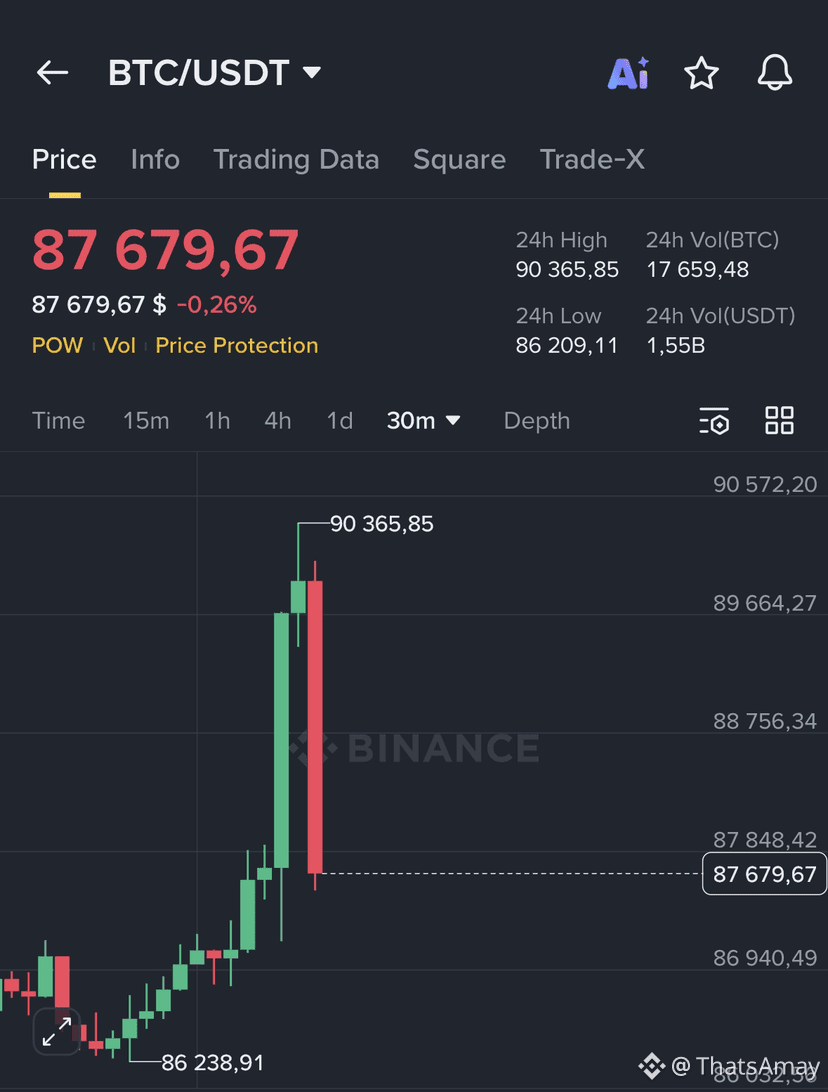
Task: Go to the Square tab
Action: tap(460, 159)
